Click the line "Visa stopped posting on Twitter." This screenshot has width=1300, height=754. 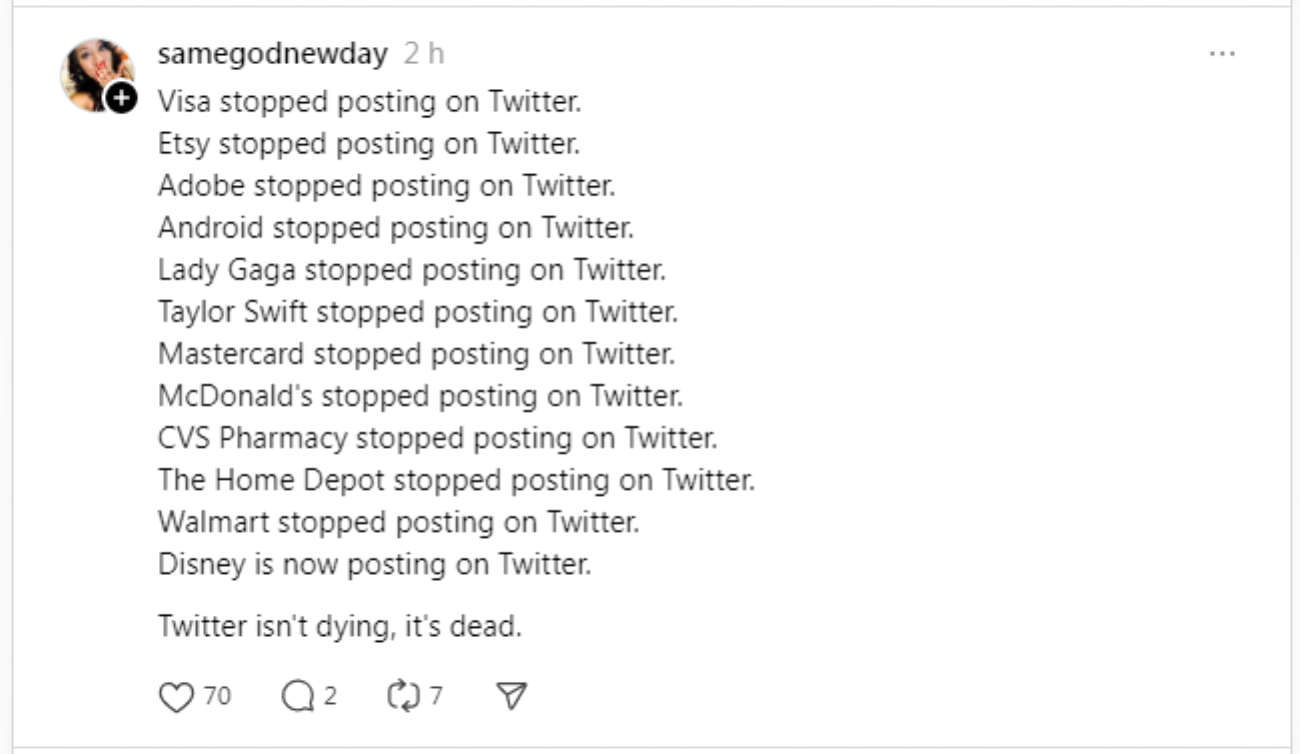click(x=370, y=102)
